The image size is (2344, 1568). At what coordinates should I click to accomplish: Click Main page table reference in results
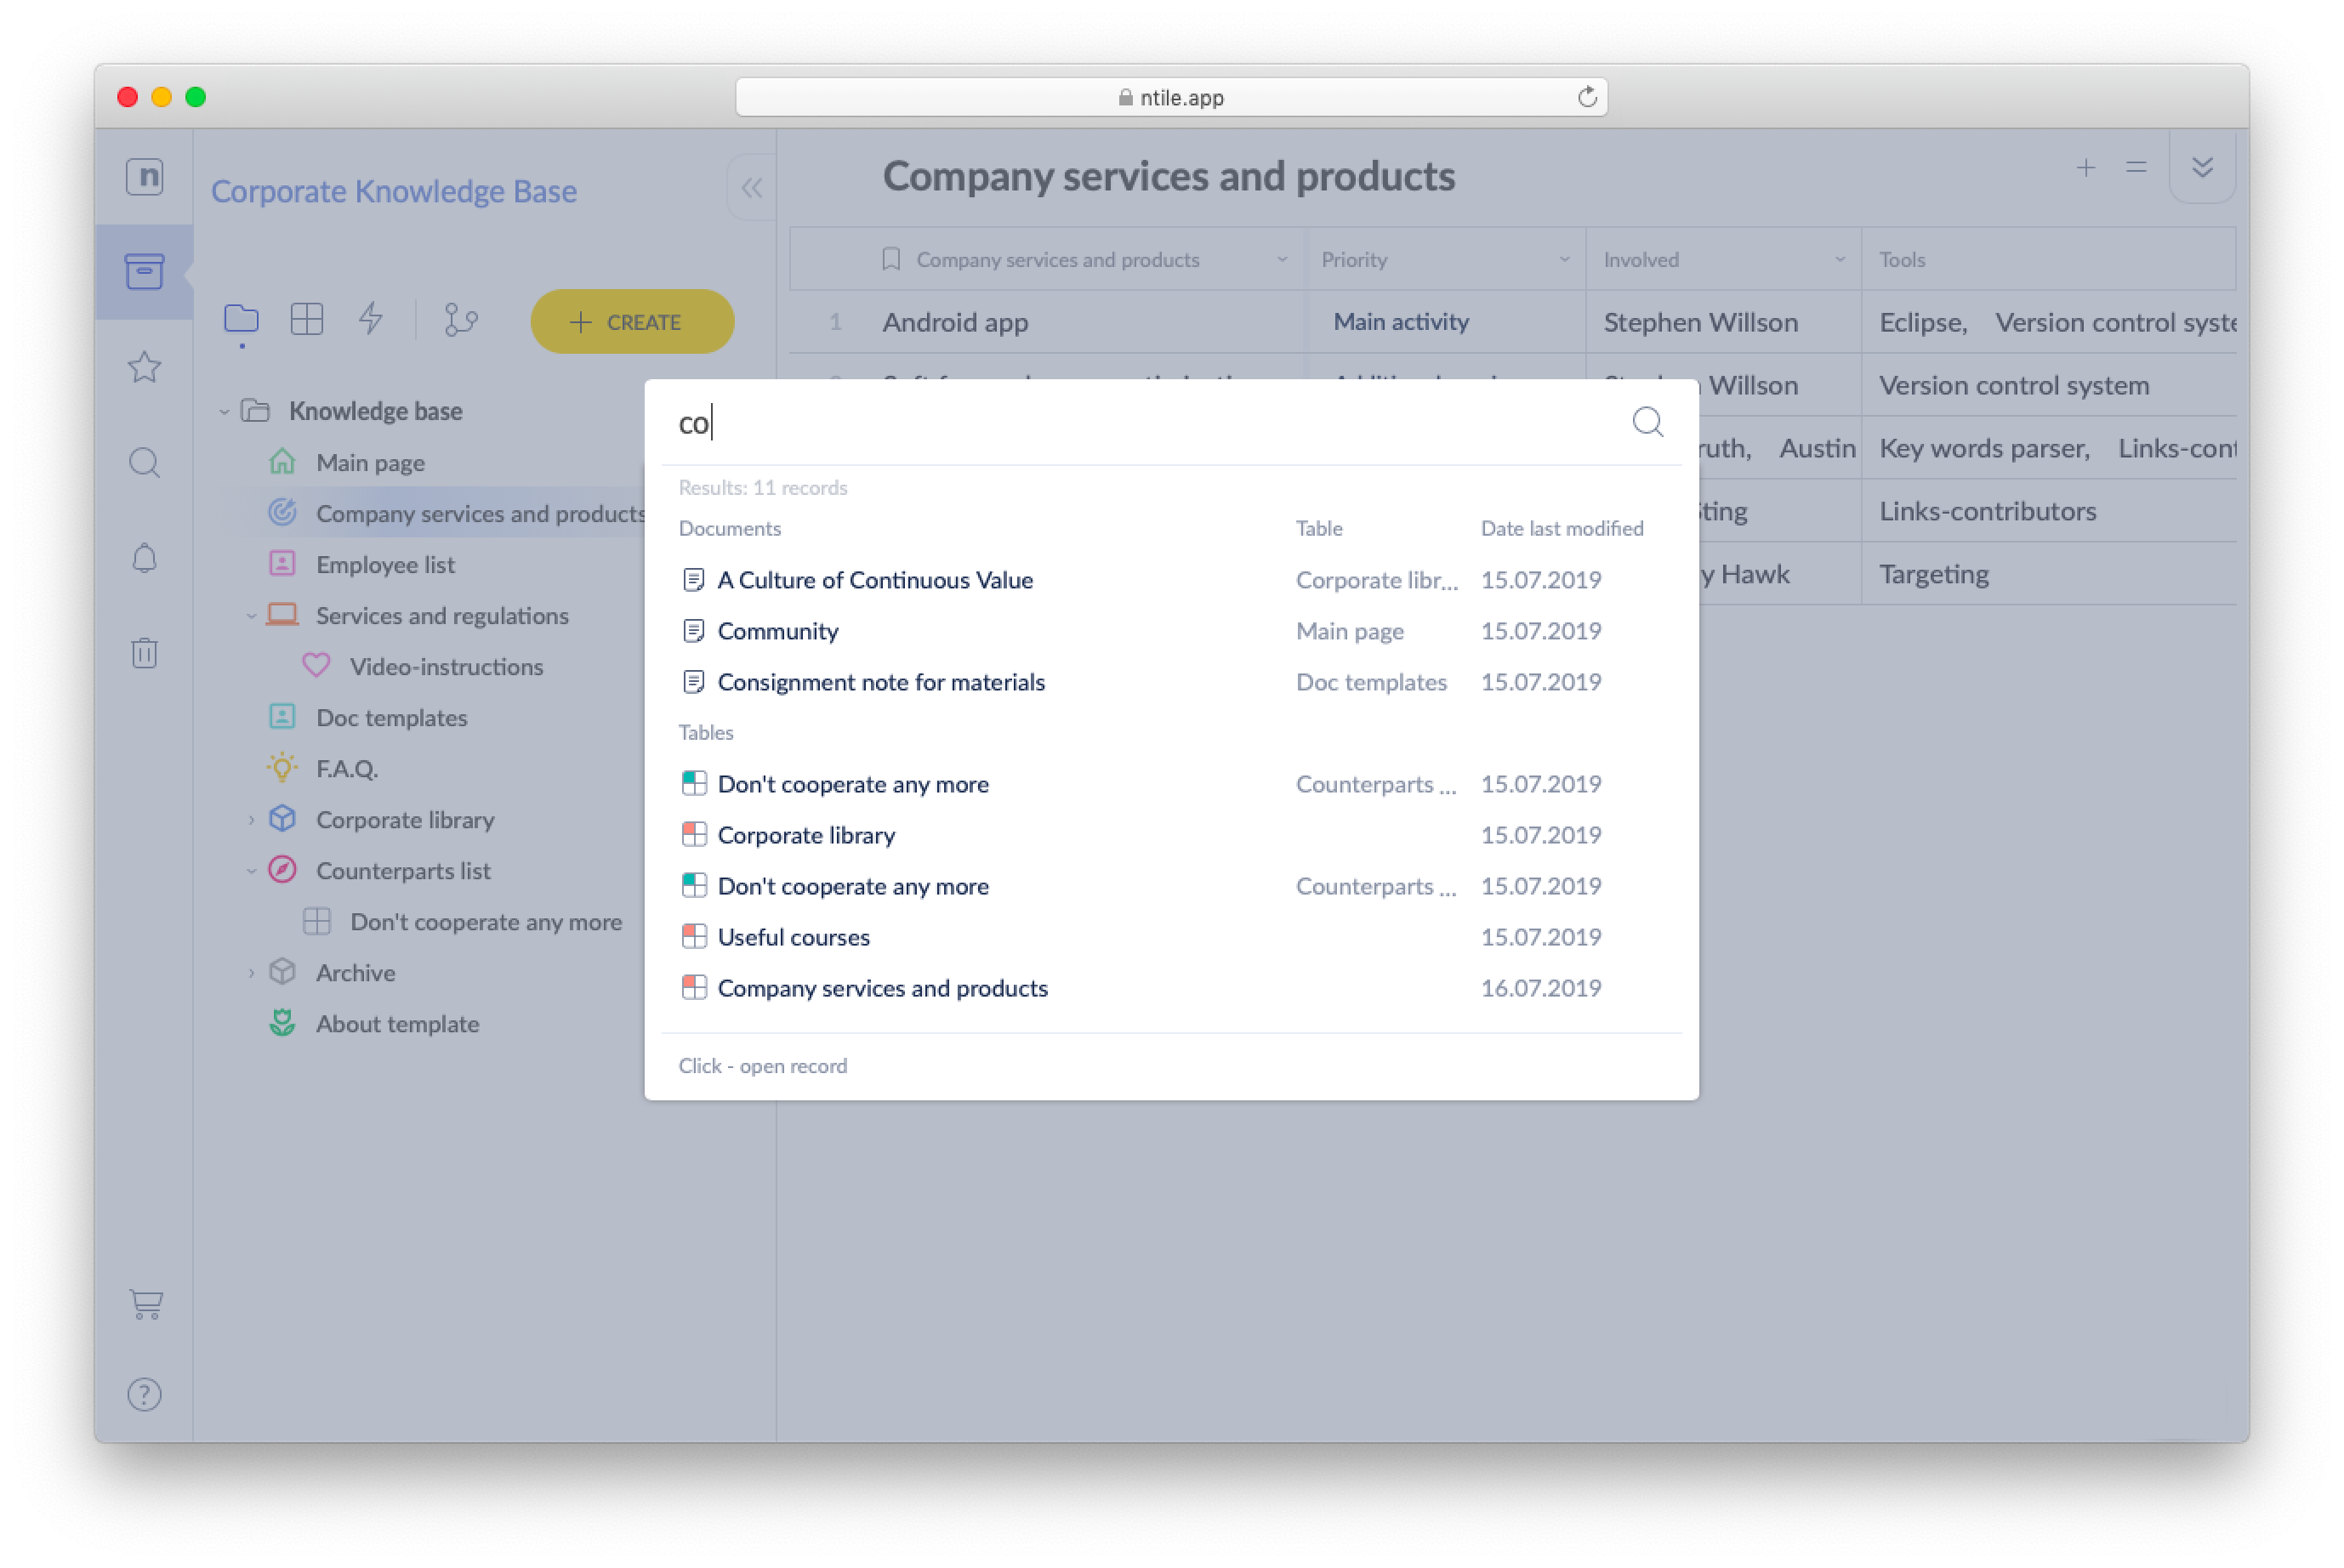click(x=1350, y=631)
